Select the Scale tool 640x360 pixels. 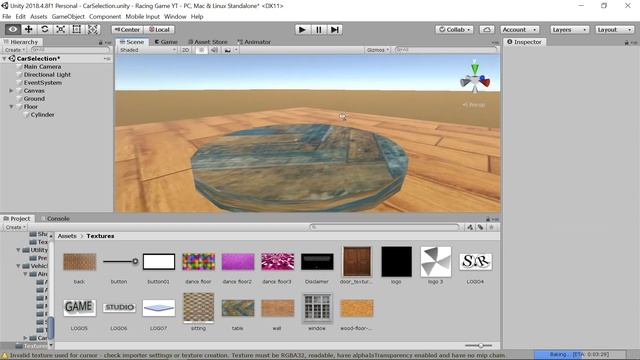pyautogui.click(x=60, y=29)
